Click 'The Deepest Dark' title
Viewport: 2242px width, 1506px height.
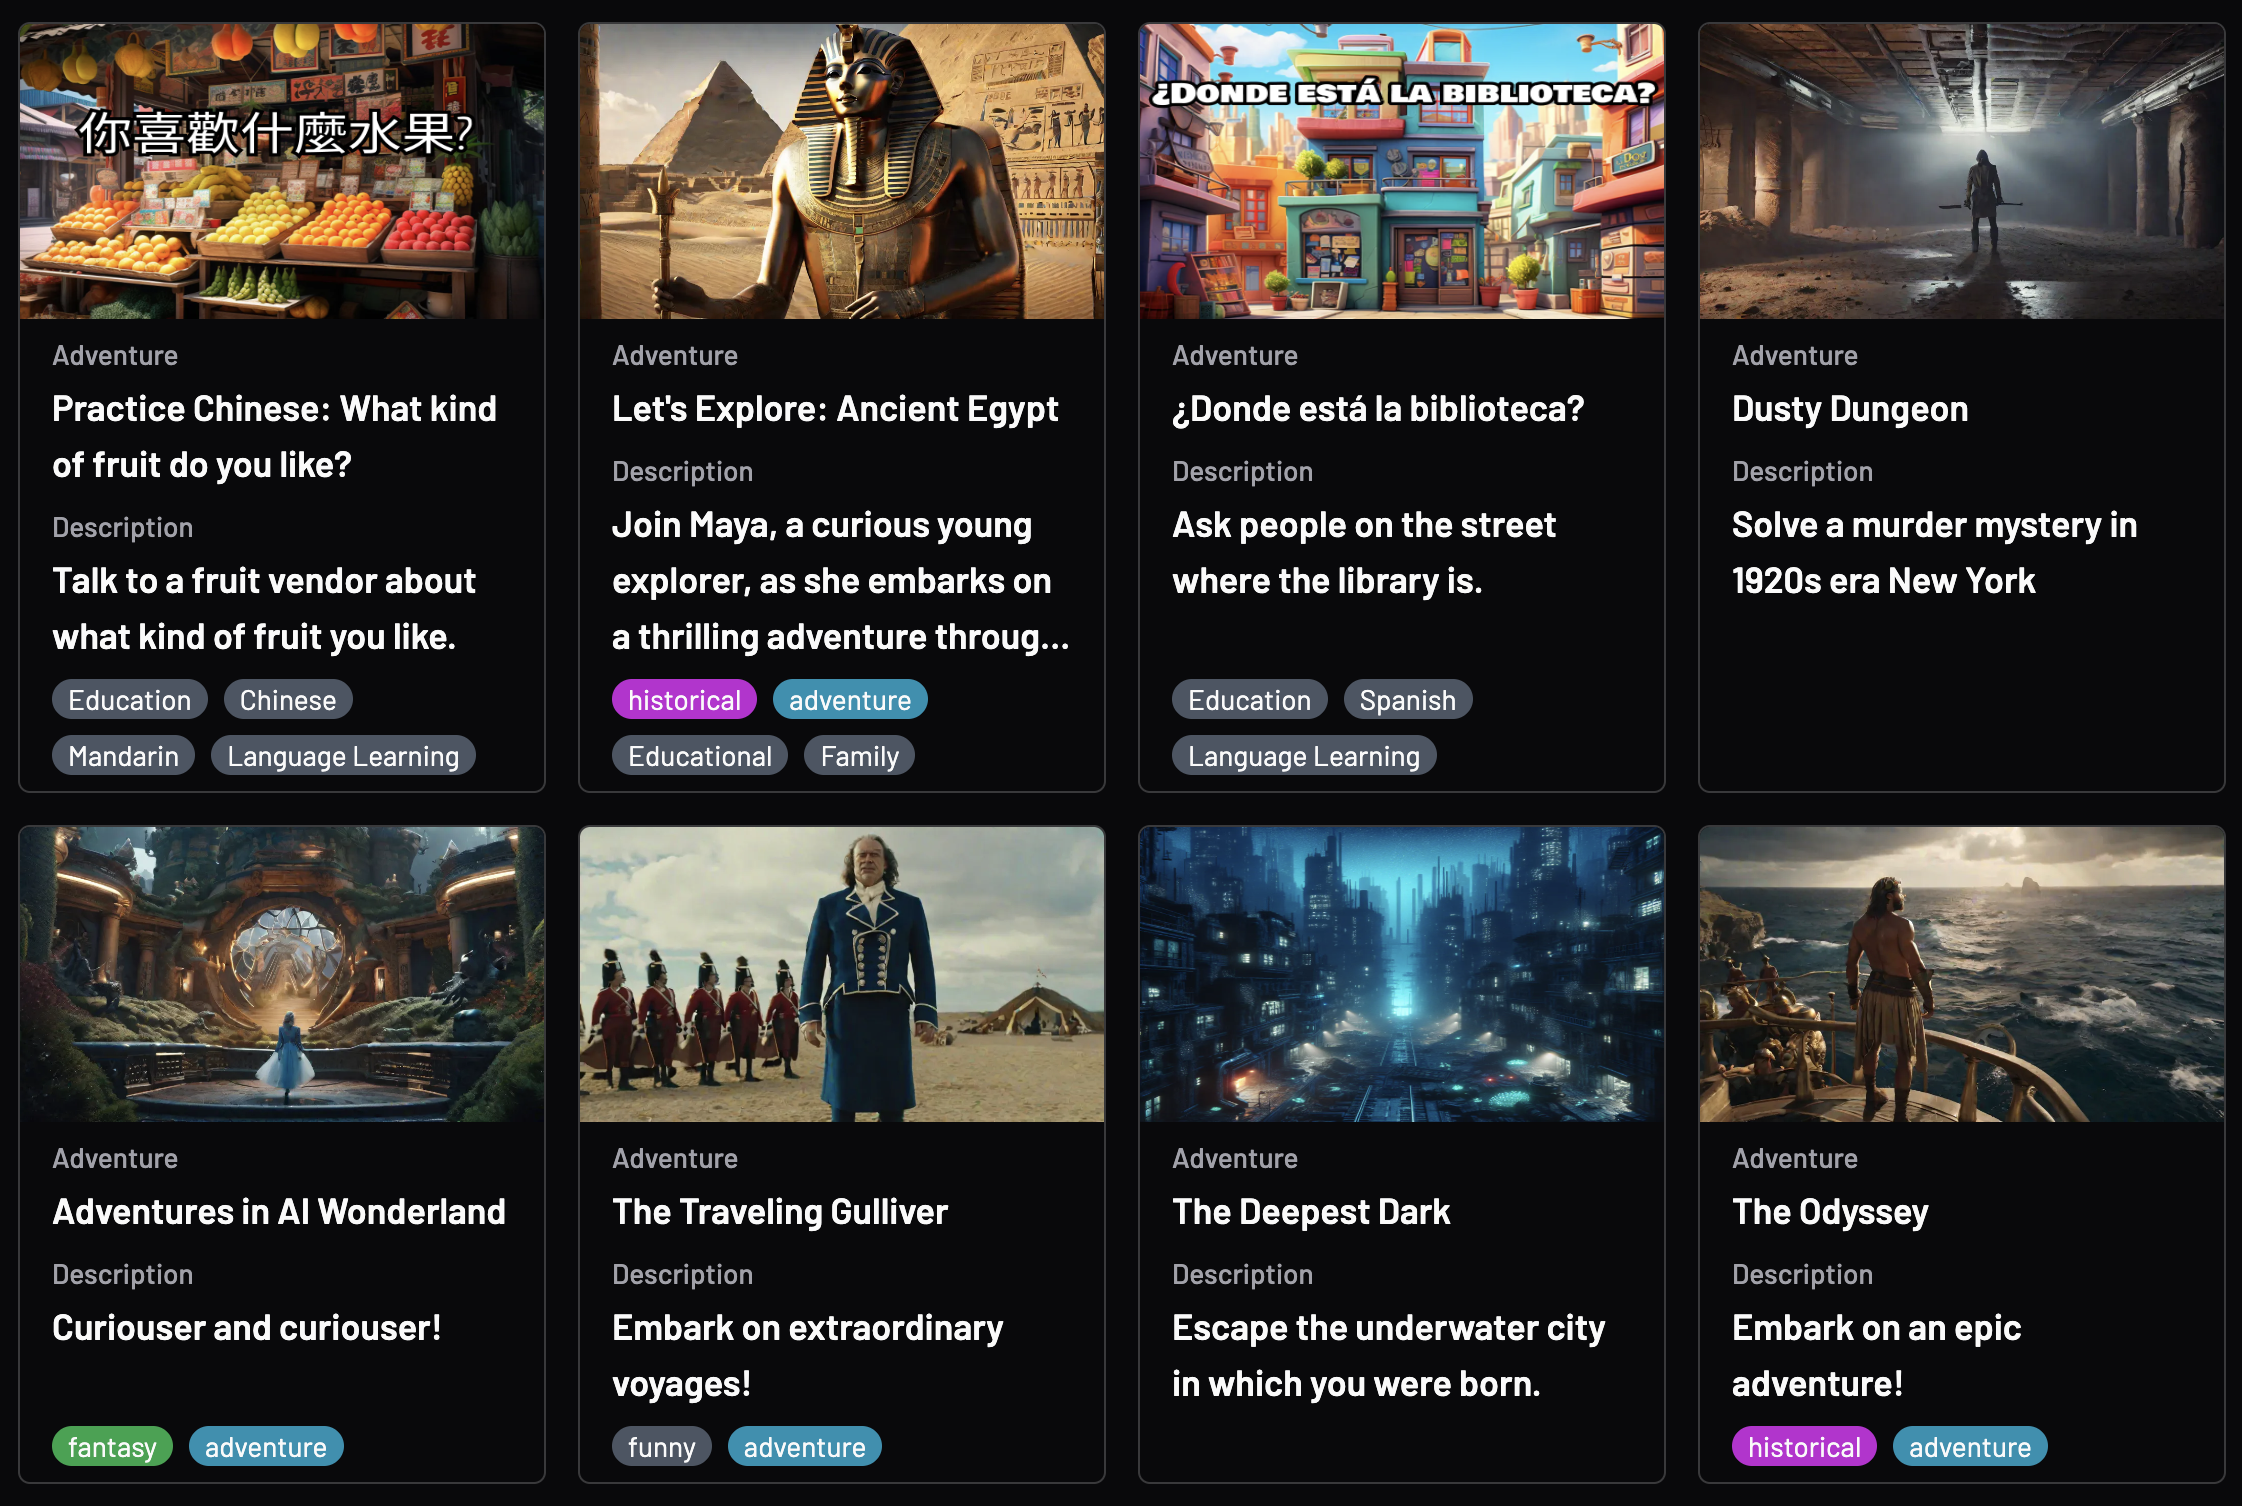(1311, 1212)
